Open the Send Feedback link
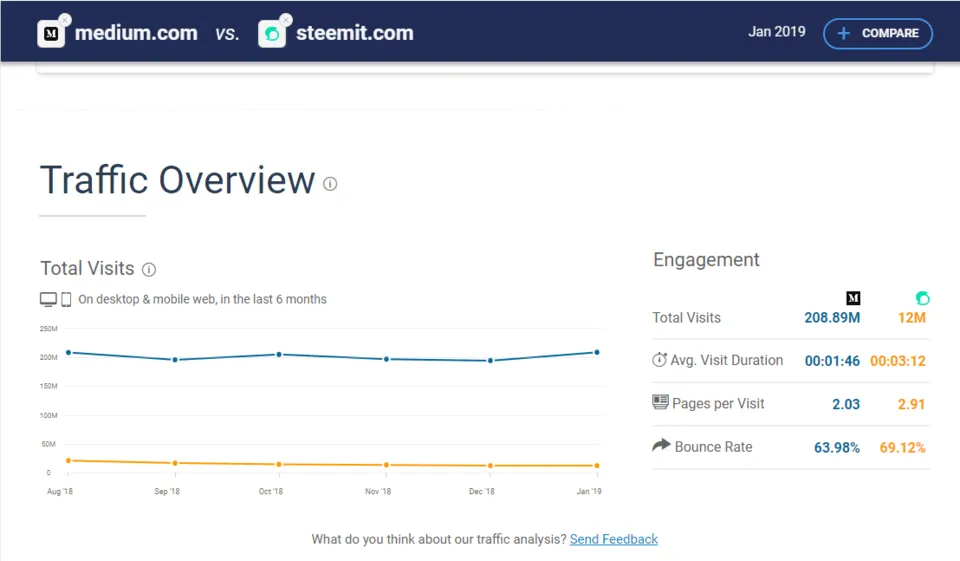The width and height of the screenshot is (960, 561). (x=613, y=539)
